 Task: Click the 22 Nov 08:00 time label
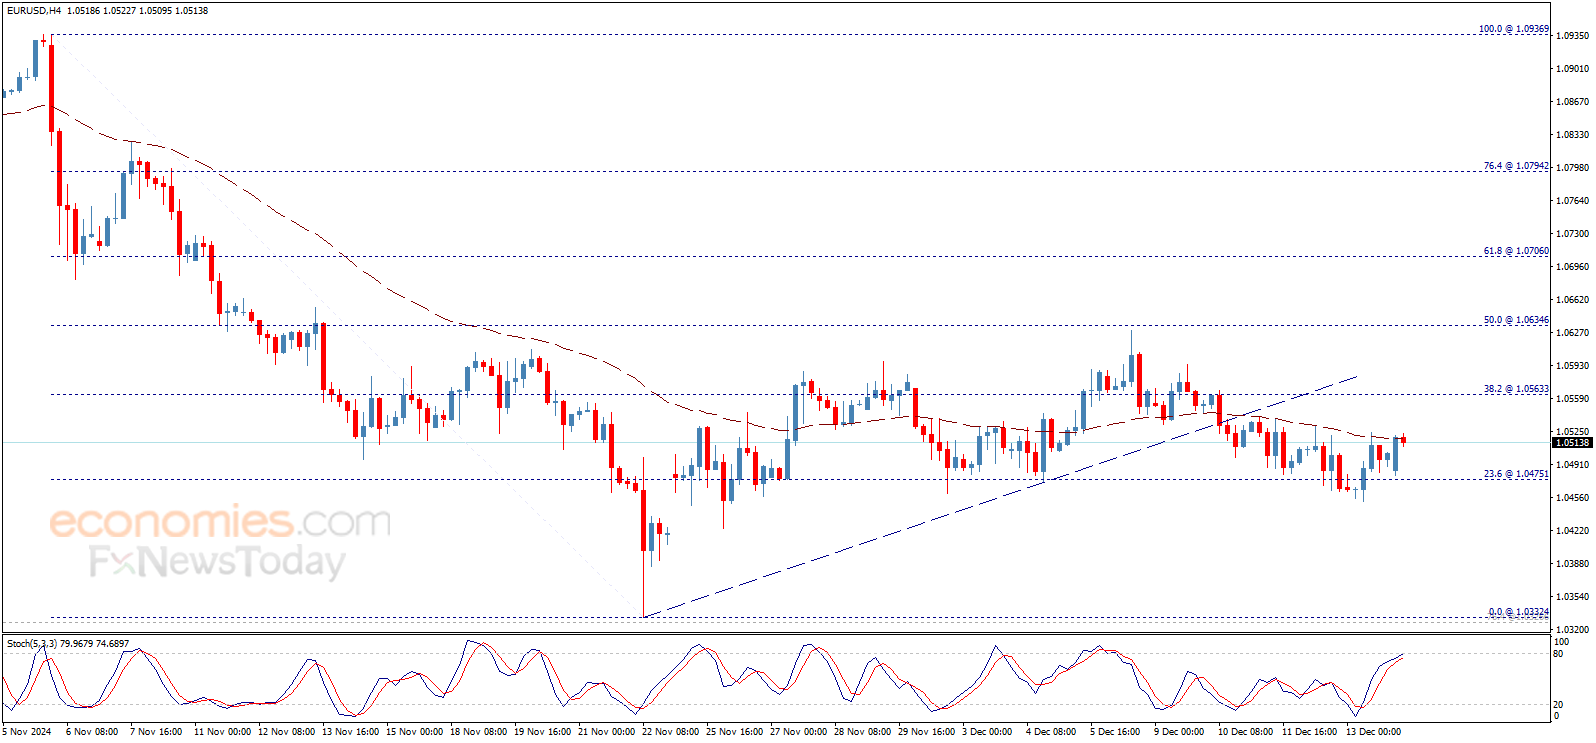670,732
